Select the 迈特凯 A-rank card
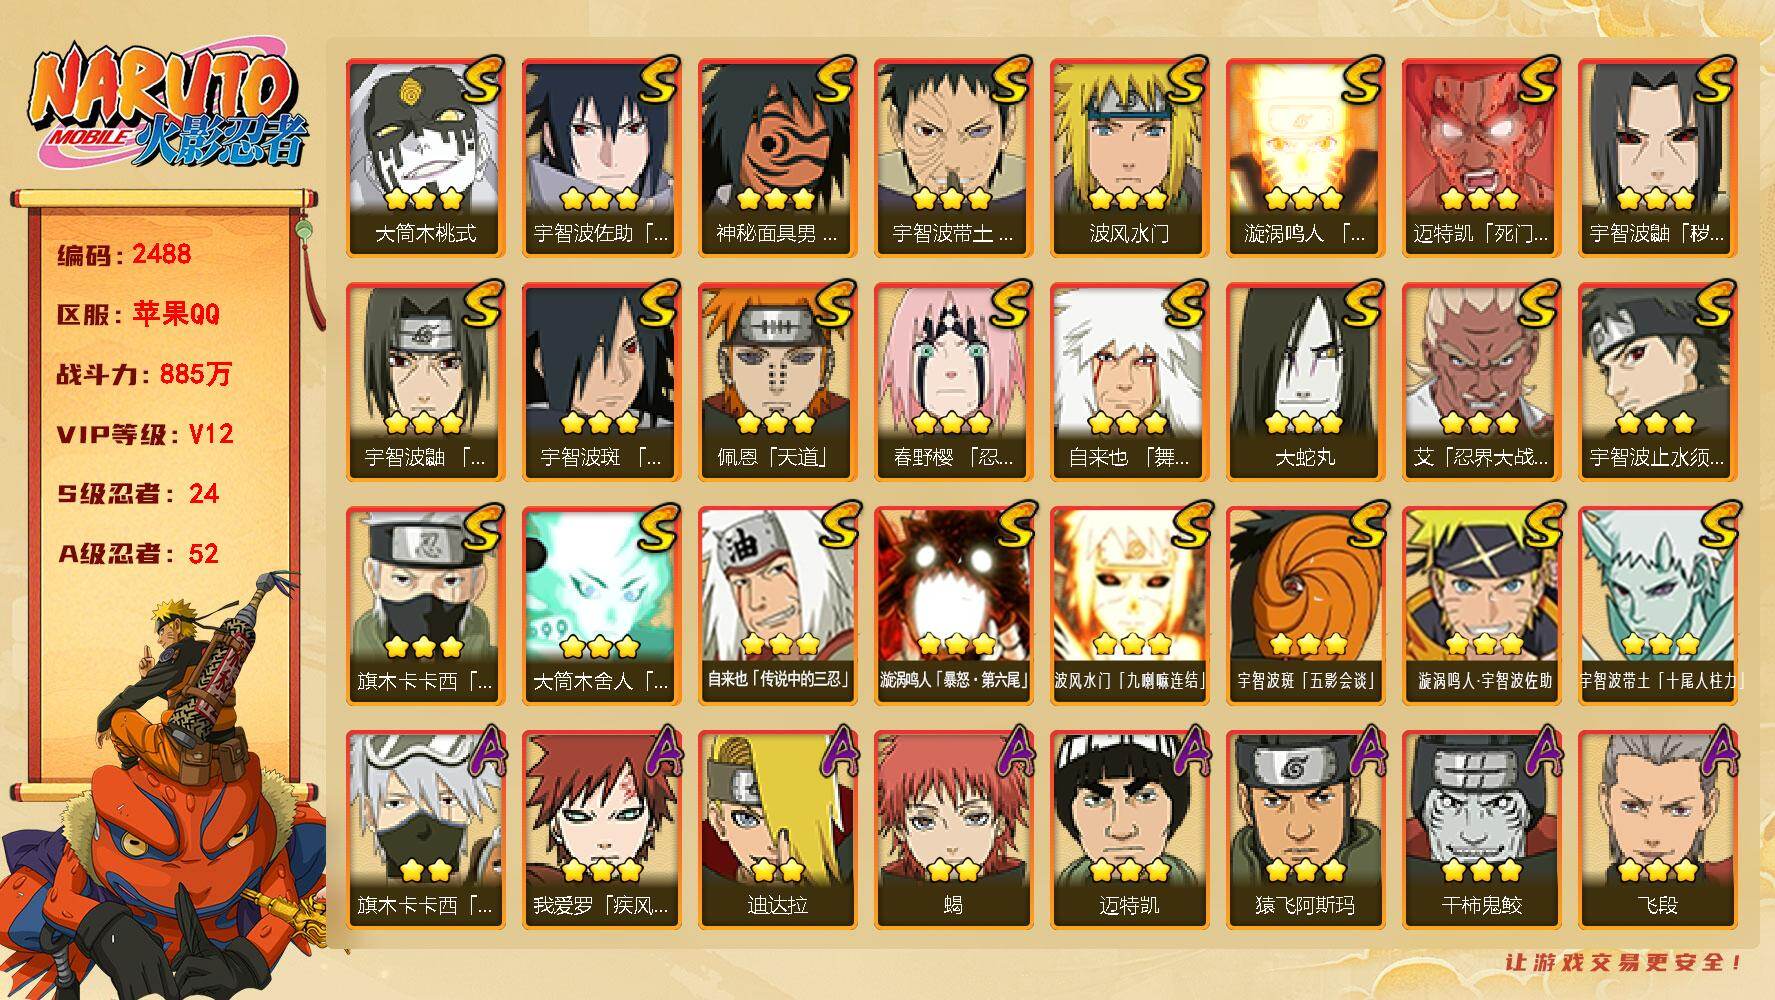1775x1000 pixels. point(1129,830)
